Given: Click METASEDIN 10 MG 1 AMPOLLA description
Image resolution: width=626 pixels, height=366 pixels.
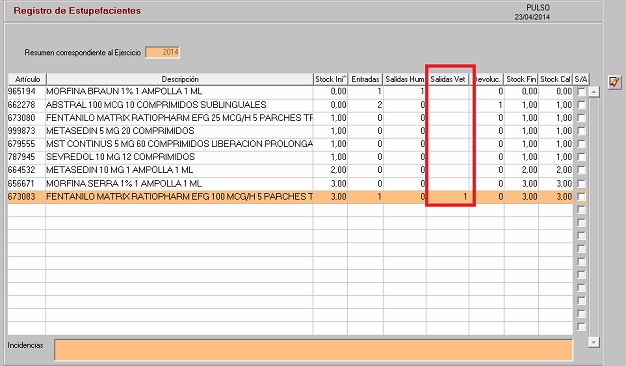Looking at the screenshot, I should [x=120, y=170].
